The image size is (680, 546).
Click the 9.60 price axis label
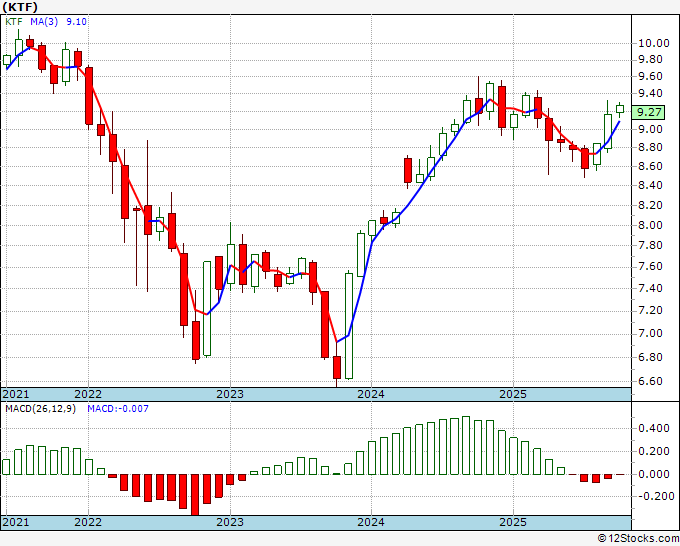coord(650,76)
